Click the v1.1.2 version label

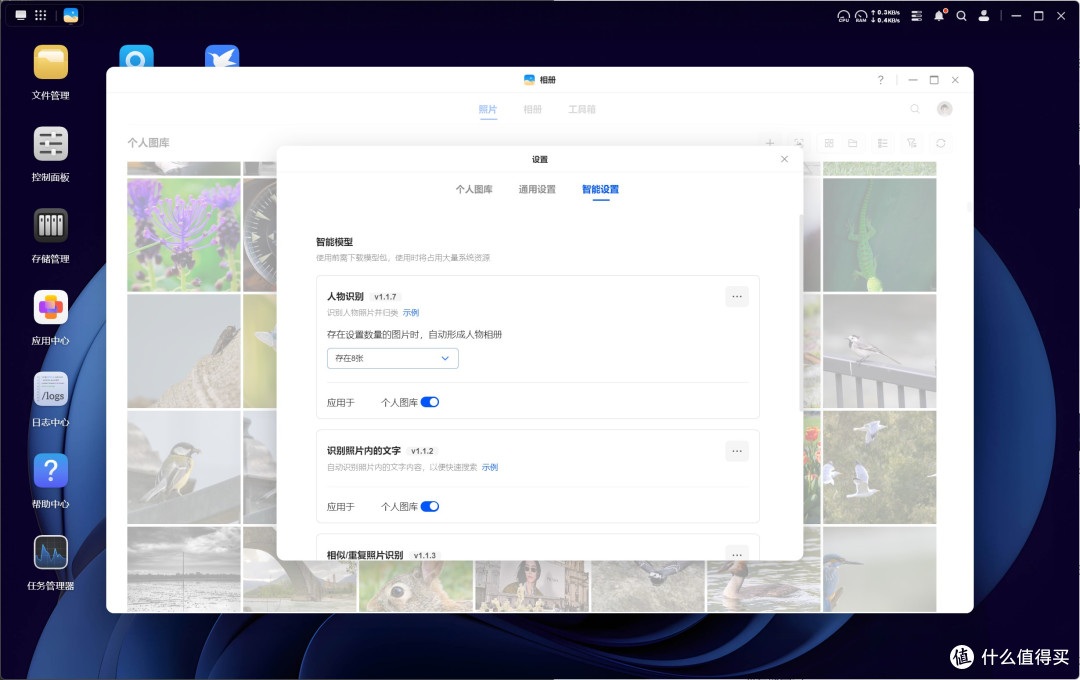coord(422,451)
